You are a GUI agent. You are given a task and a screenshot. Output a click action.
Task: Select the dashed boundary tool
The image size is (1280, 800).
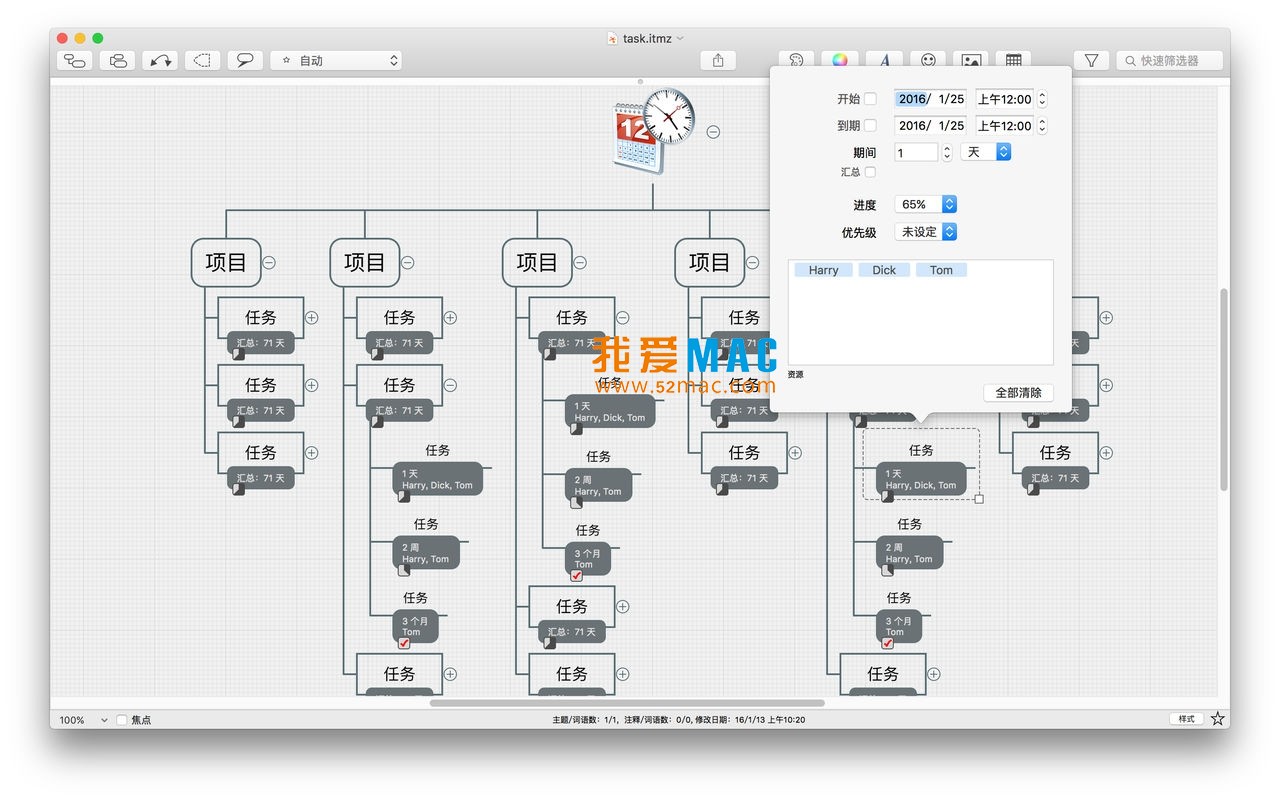pyautogui.click(x=203, y=61)
